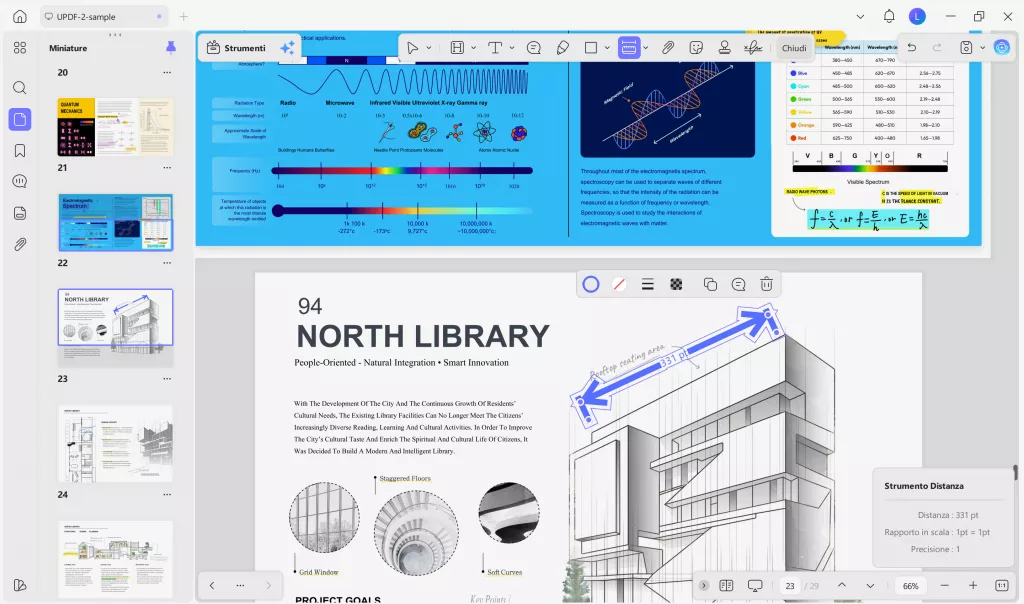This screenshot has width=1024, height=604.
Task: Open the page layout two-page view icon
Action: click(726, 585)
